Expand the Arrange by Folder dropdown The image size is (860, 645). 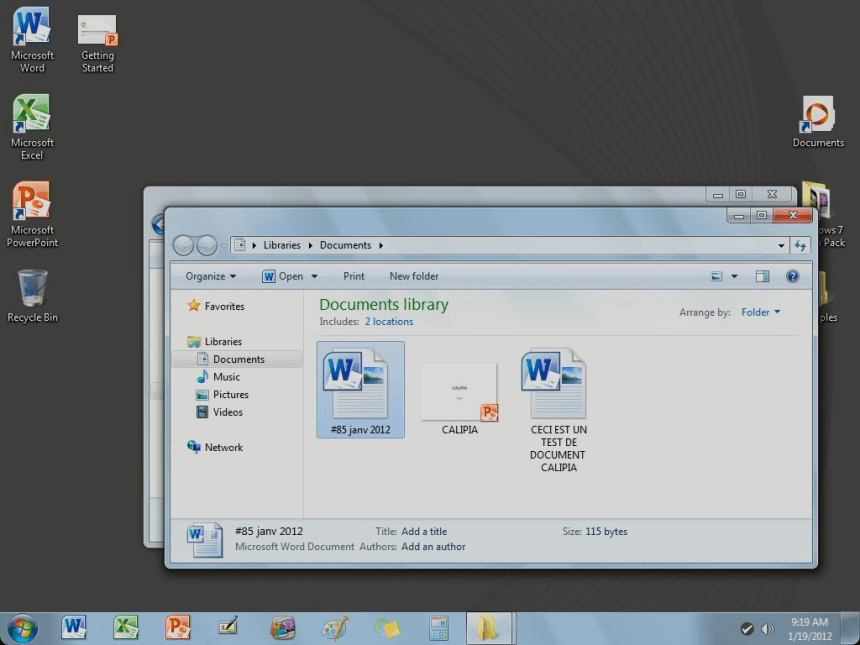coord(760,313)
